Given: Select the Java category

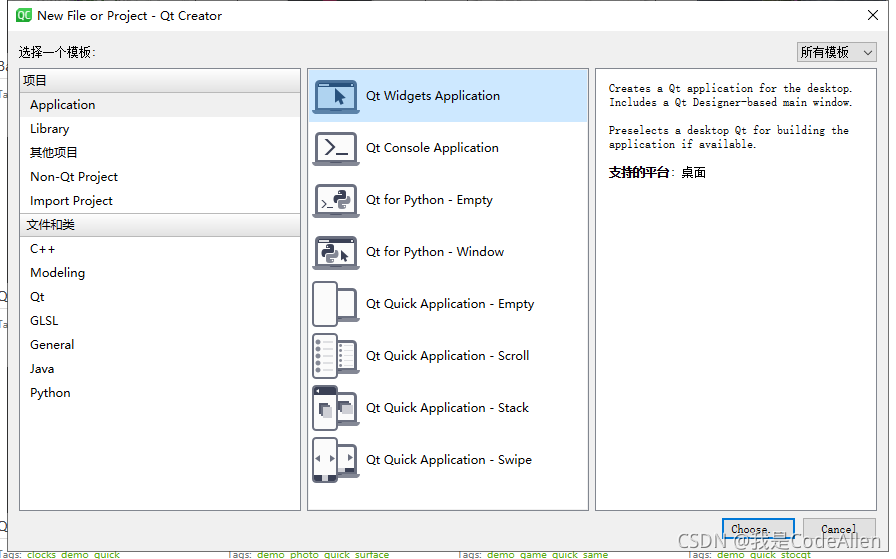Looking at the screenshot, I should point(160,369).
